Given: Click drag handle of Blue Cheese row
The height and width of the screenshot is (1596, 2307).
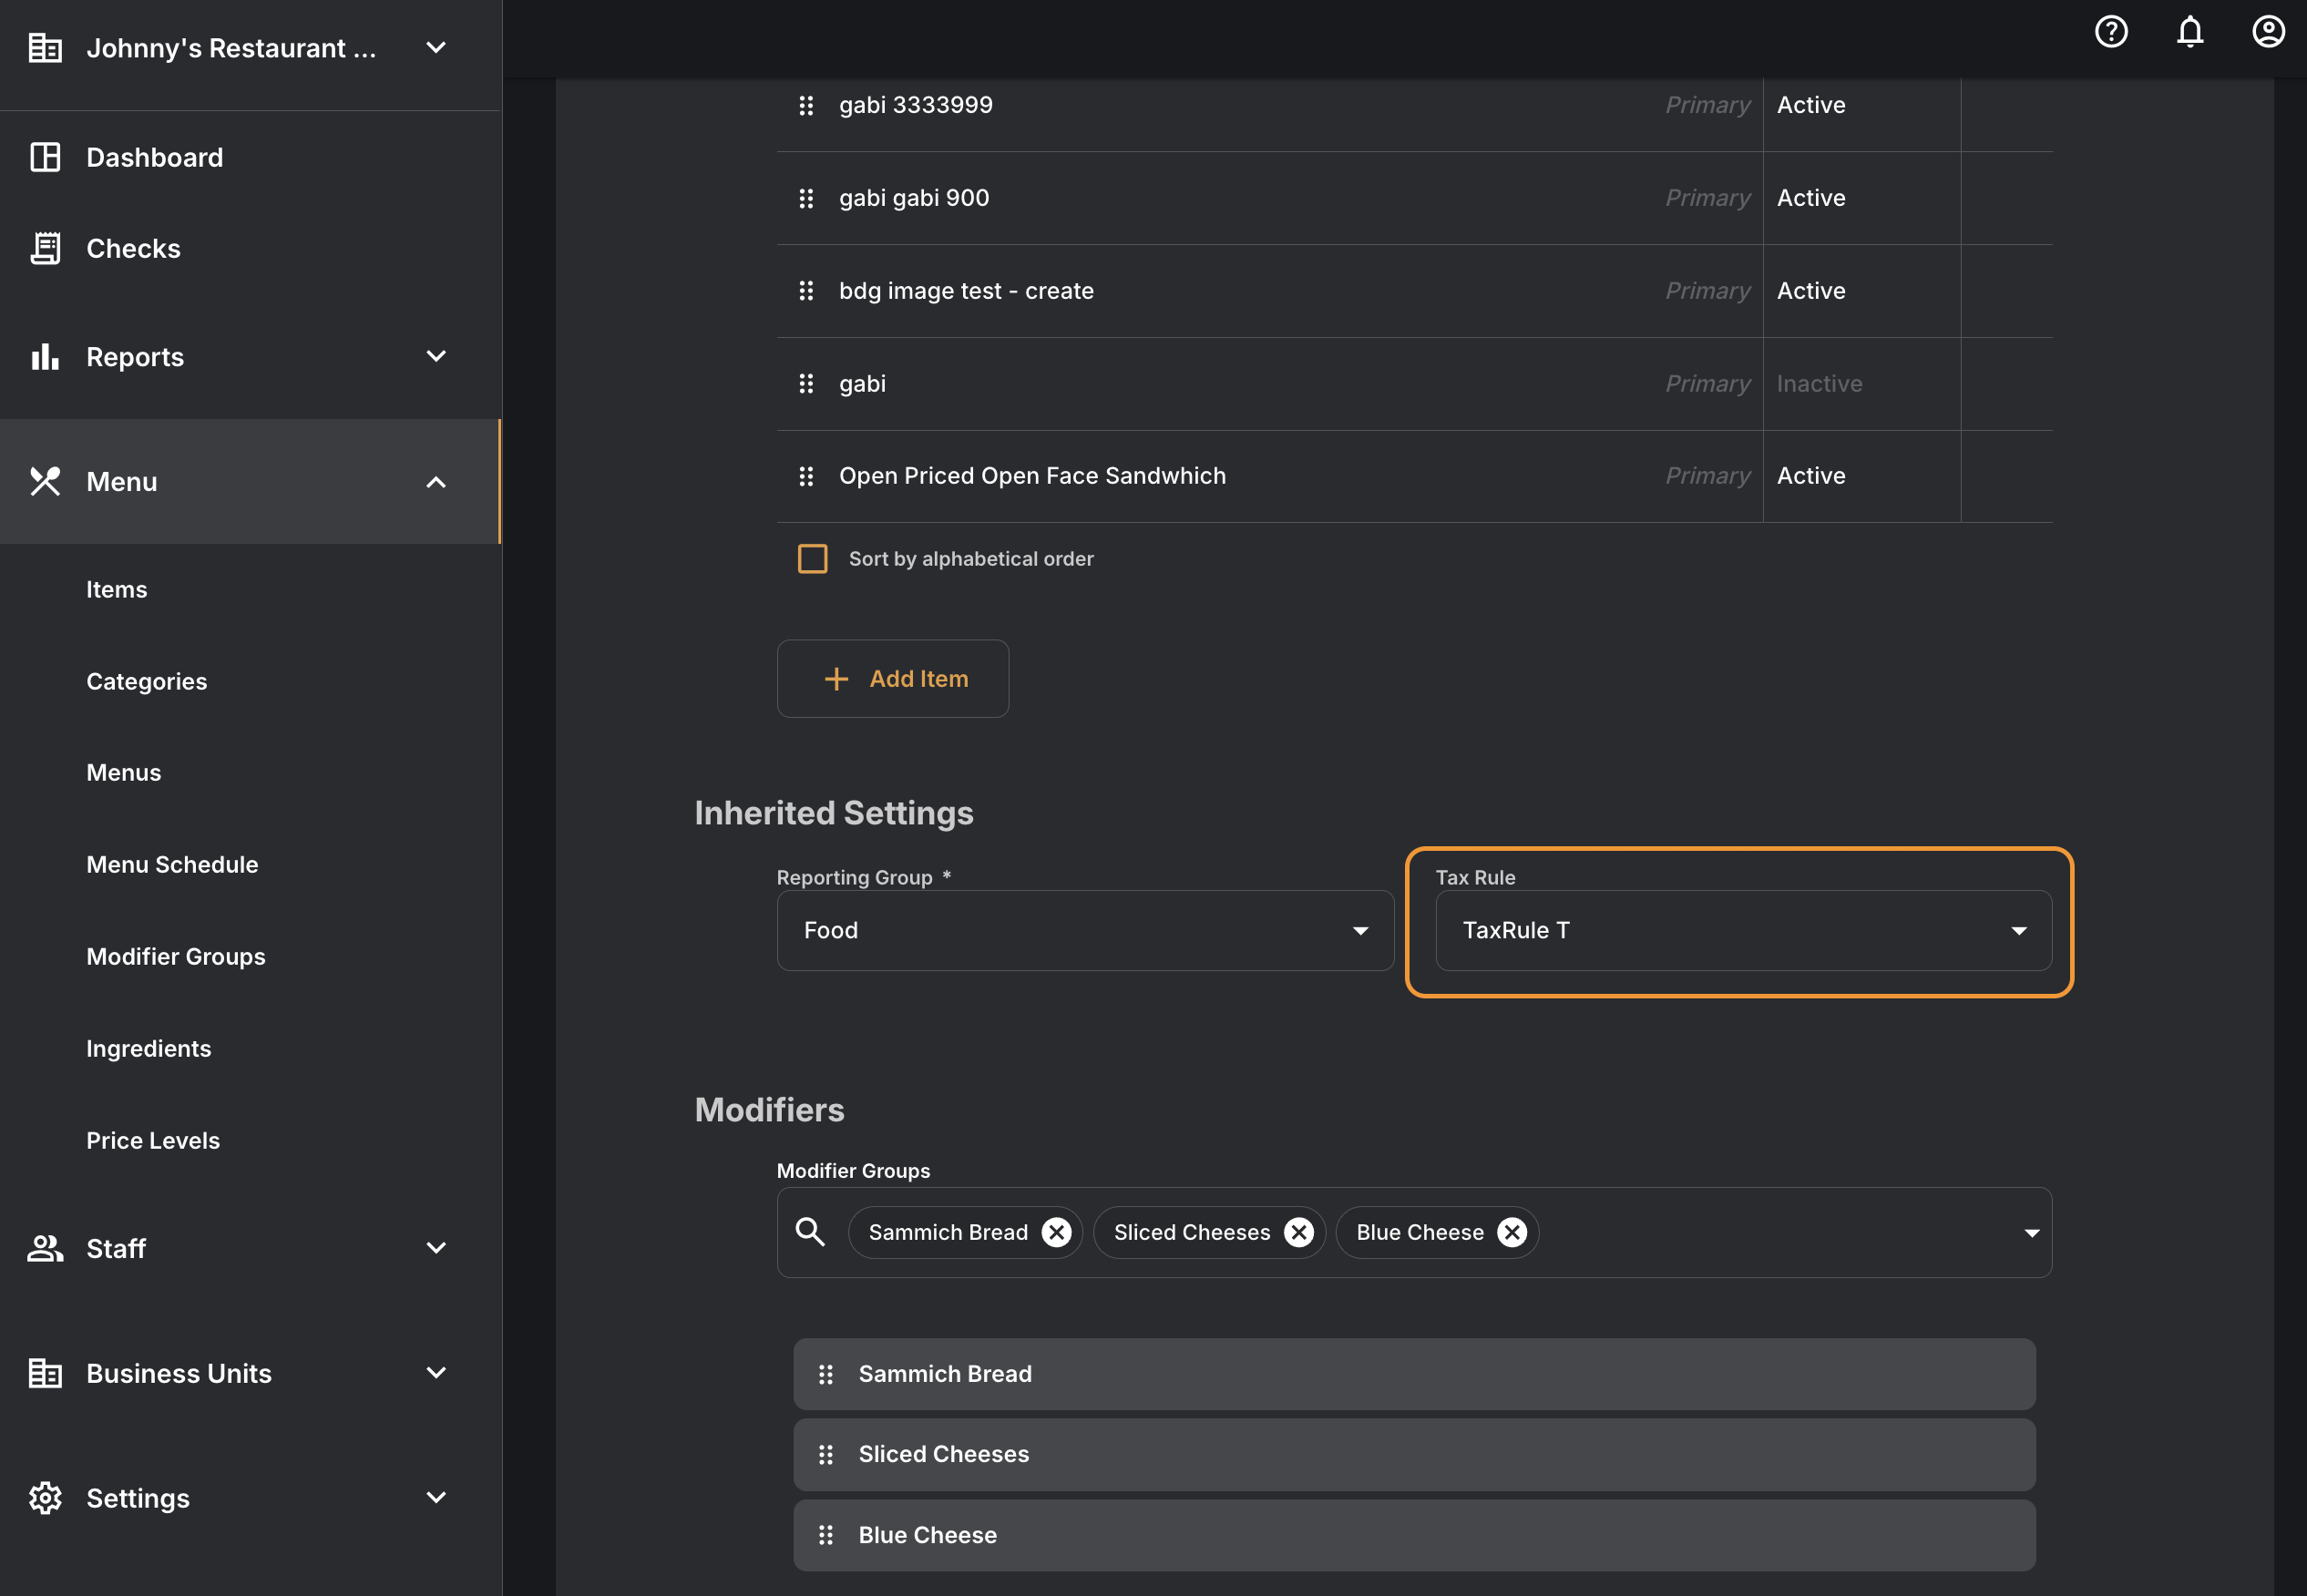Looking at the screenshot, I should [x=826, y=1535].
